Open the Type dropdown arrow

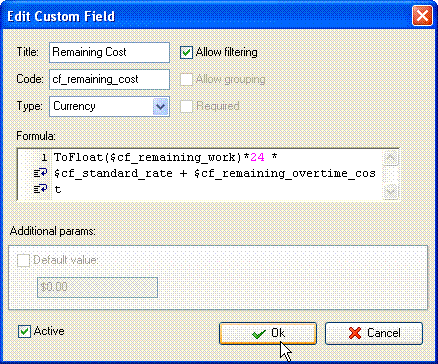tap(160, 107)
